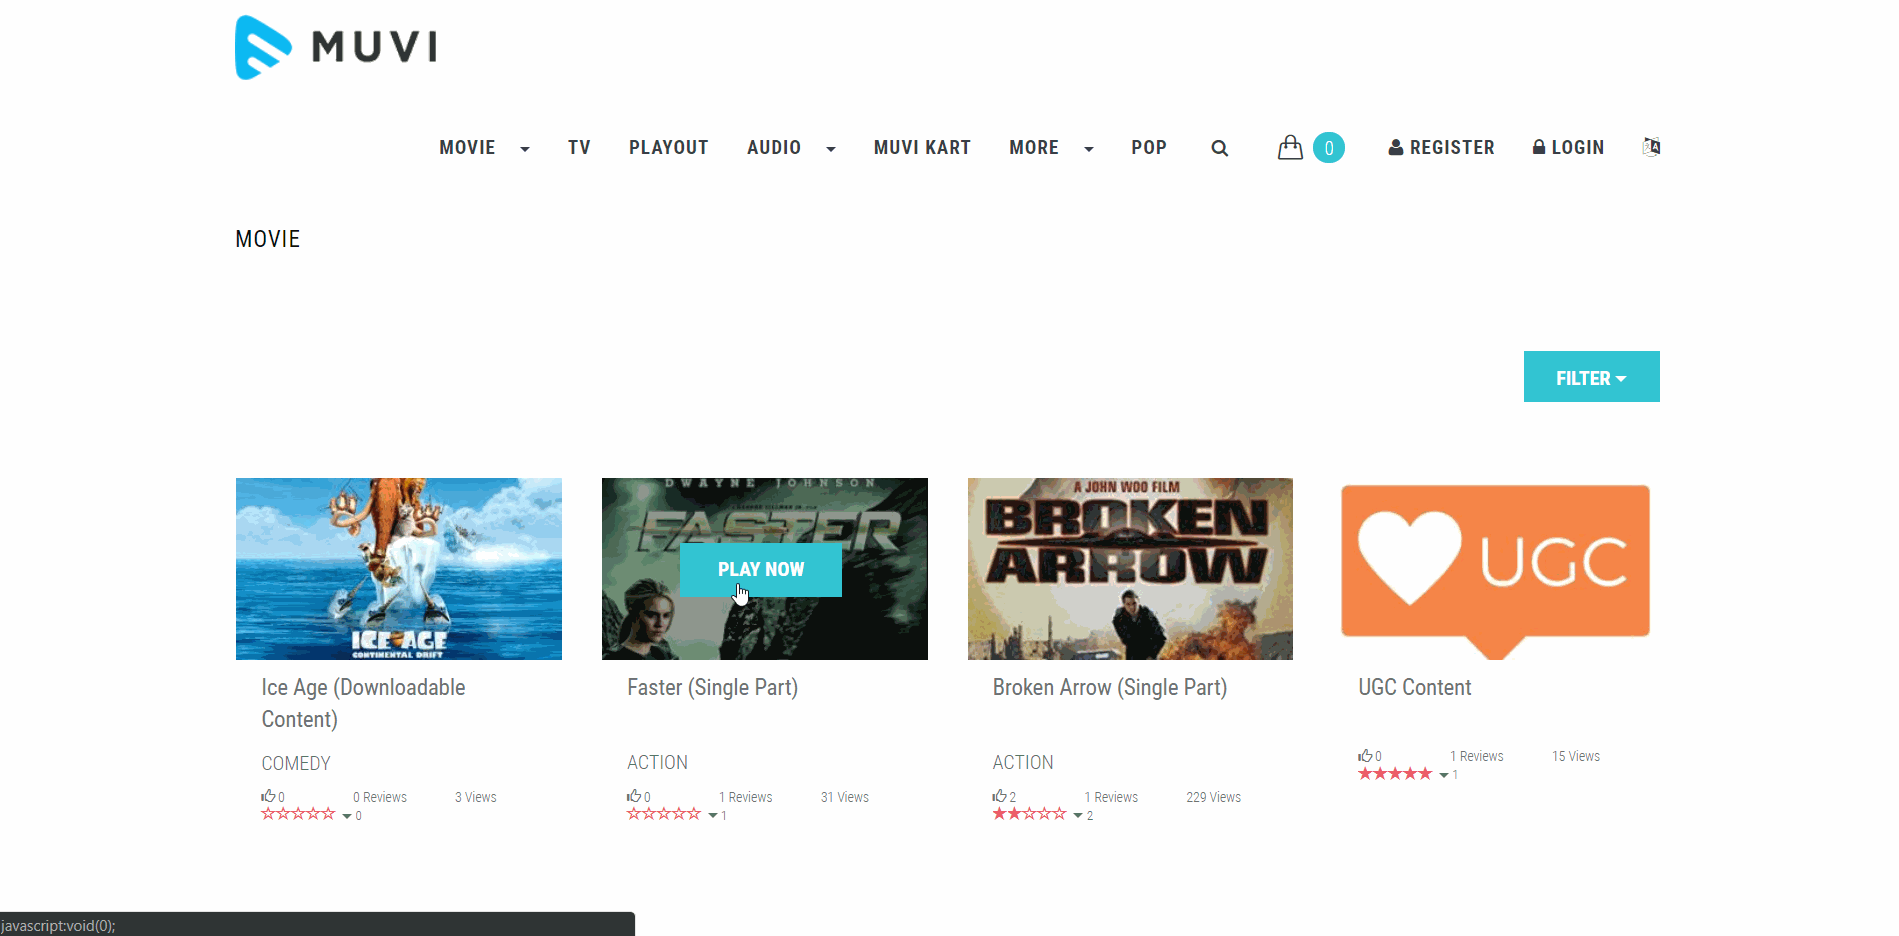Like Broken Arrow with thumbs-up icon
This screenshot has width=1899, height=936.
(x=999, y=796)
